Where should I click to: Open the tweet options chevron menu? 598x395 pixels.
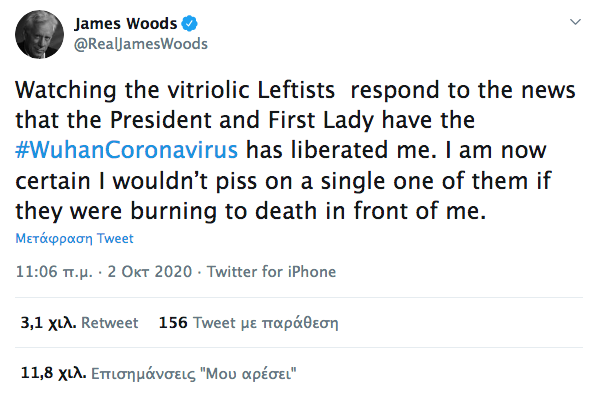pyautogui.click(x=575, y=22)
